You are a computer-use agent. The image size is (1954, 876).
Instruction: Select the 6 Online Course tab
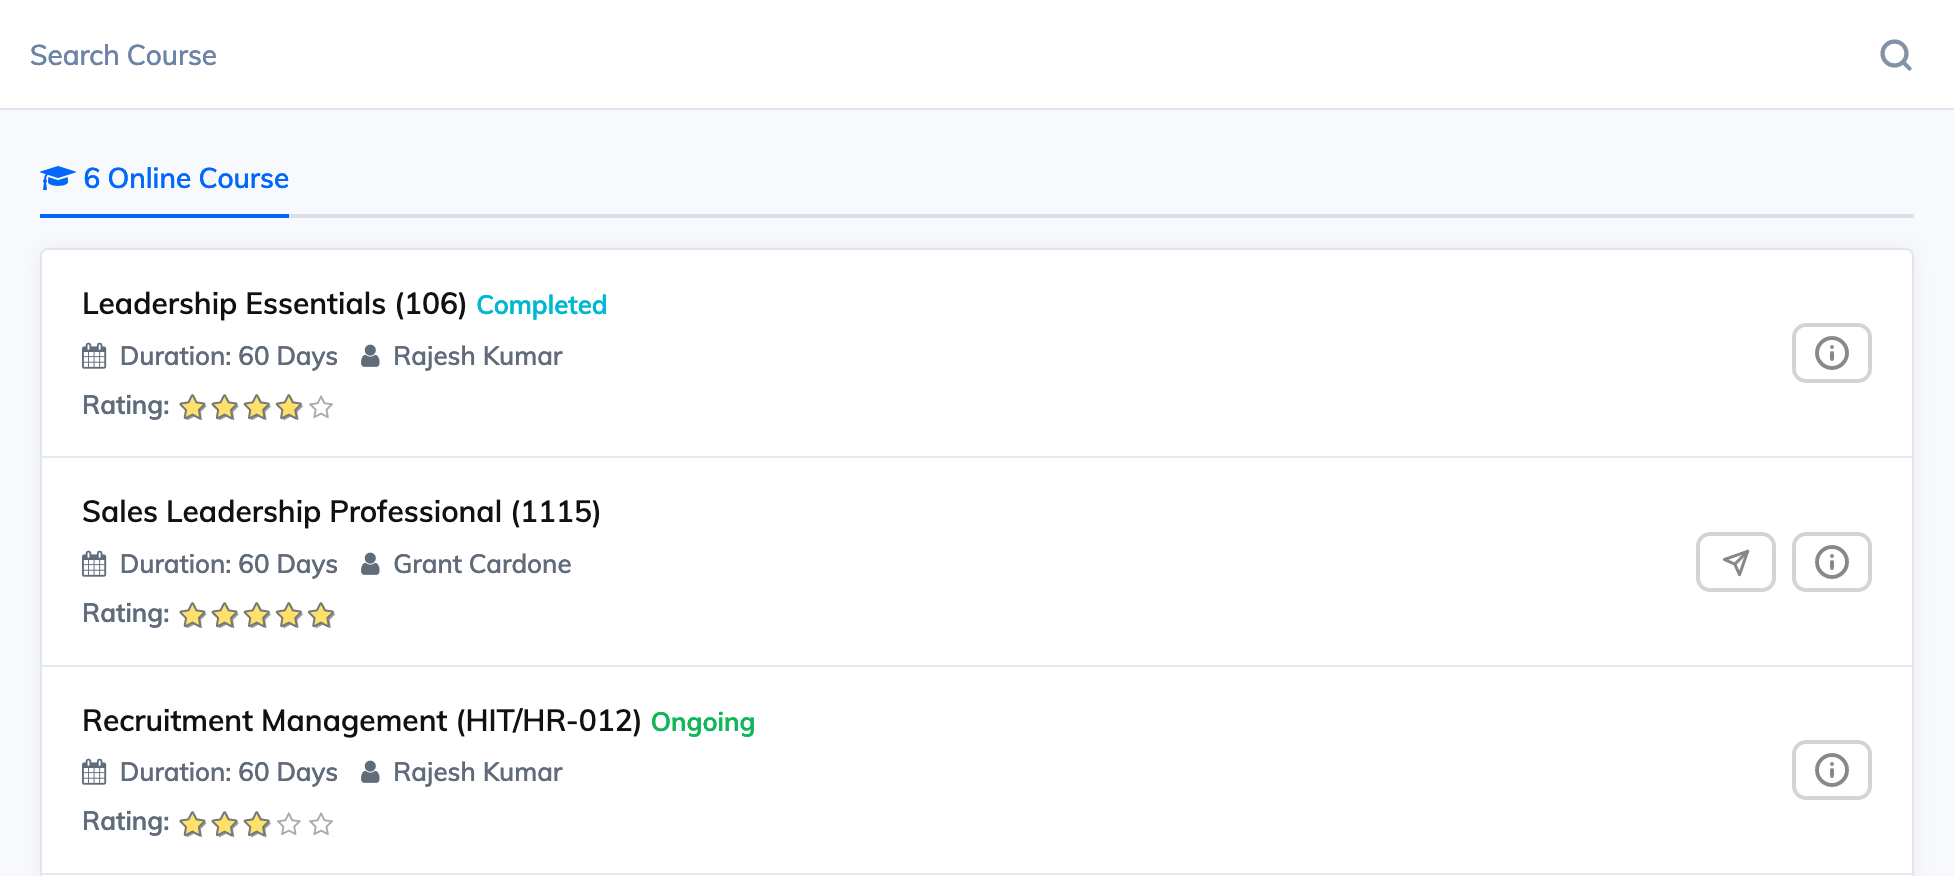165,179
